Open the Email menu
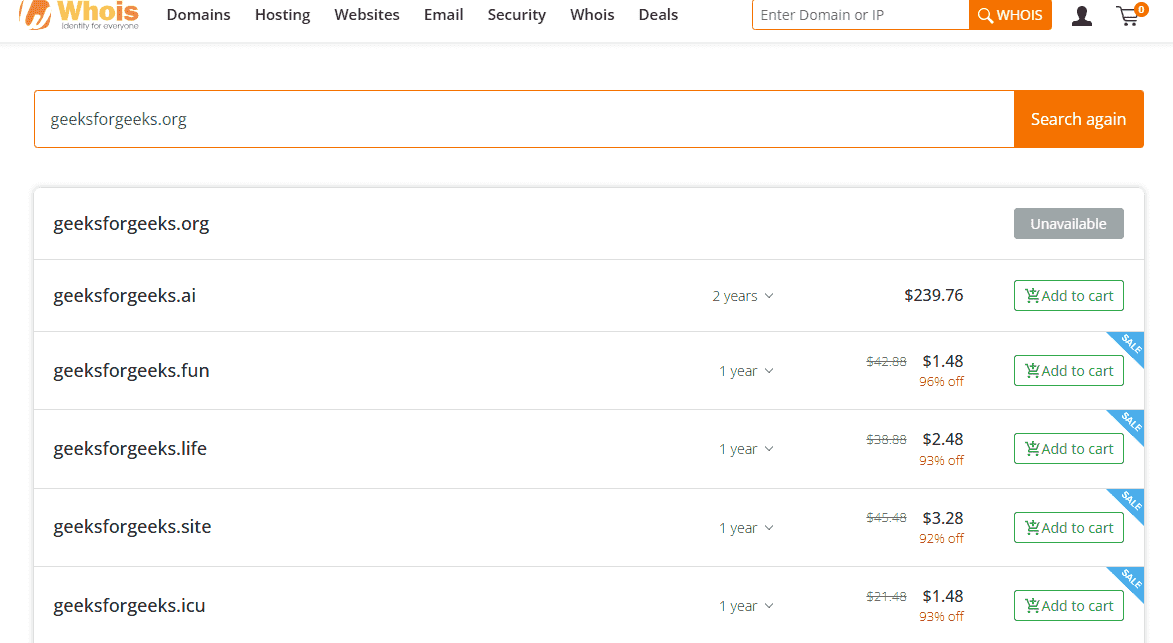 444,15
